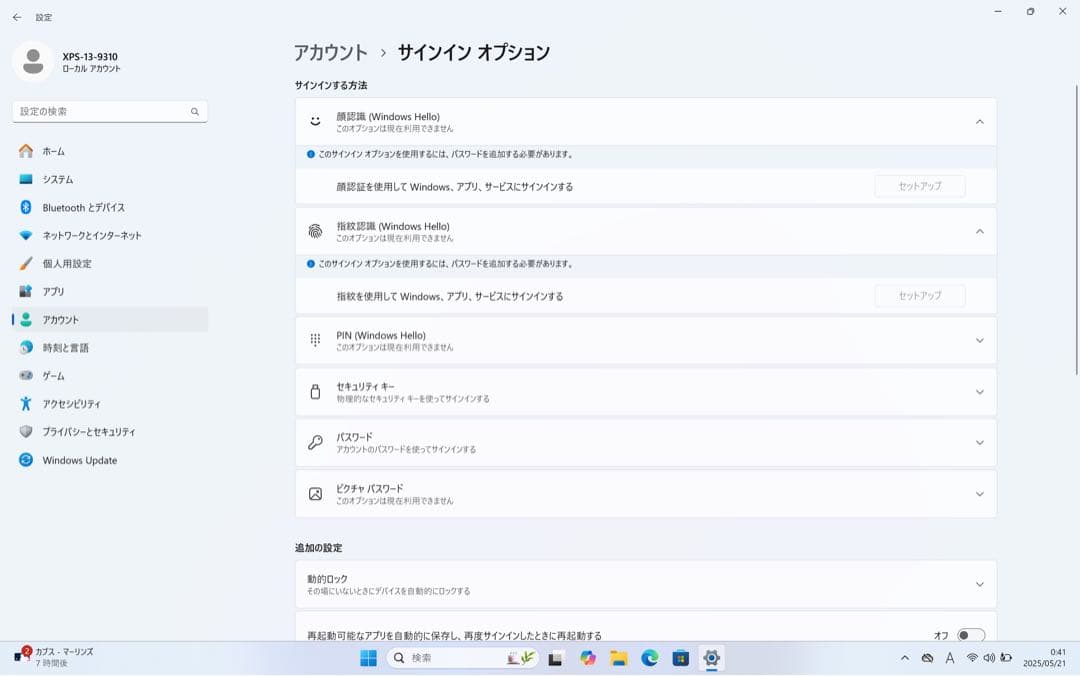Expand the 動的ロック section

coord(980,583)
